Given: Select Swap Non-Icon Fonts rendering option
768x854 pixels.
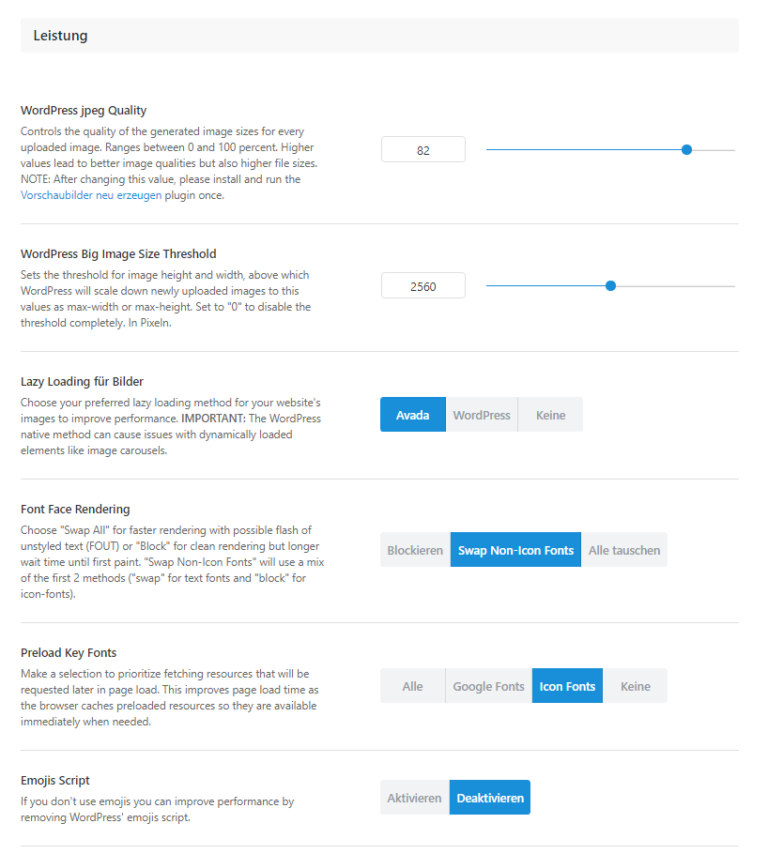Looking at the screenshot, I should pyautogui.click(x=515, y=549).
